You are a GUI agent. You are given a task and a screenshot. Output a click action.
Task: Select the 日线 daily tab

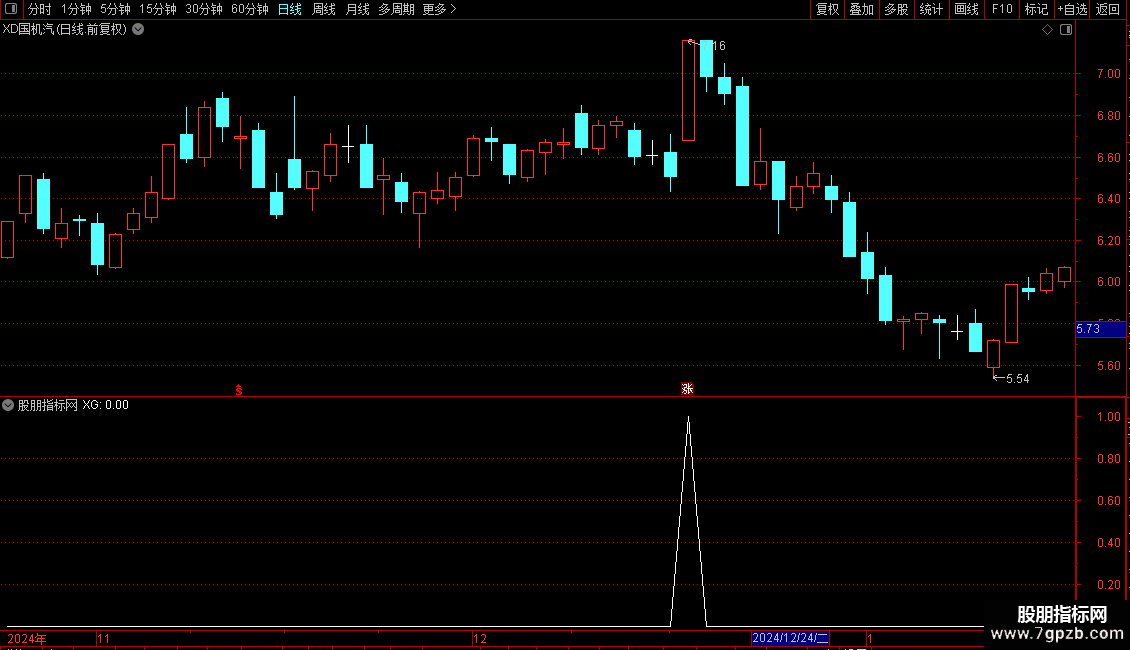(290, 9)
